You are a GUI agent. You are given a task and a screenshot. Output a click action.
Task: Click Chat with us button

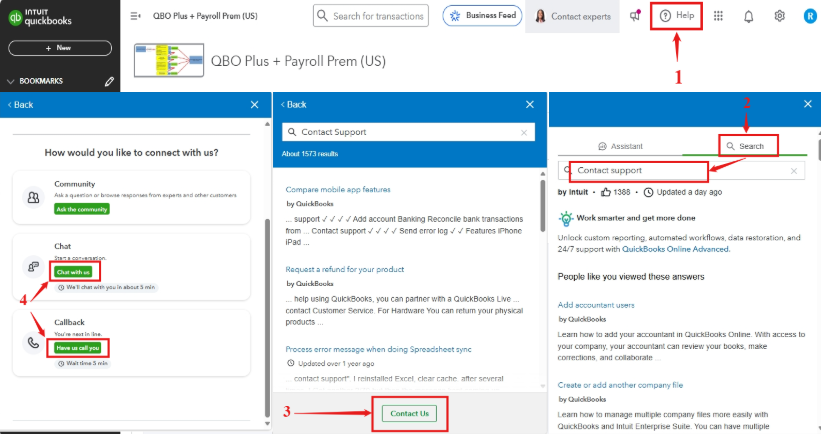(73, 272)
